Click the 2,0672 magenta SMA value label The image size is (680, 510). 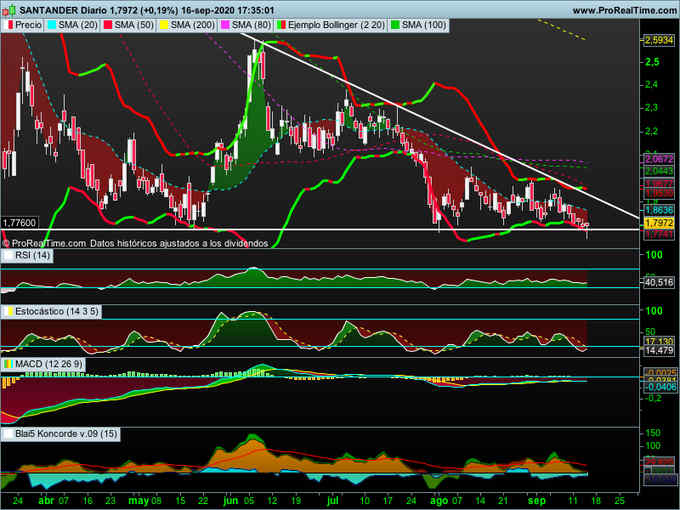point(659,159)
